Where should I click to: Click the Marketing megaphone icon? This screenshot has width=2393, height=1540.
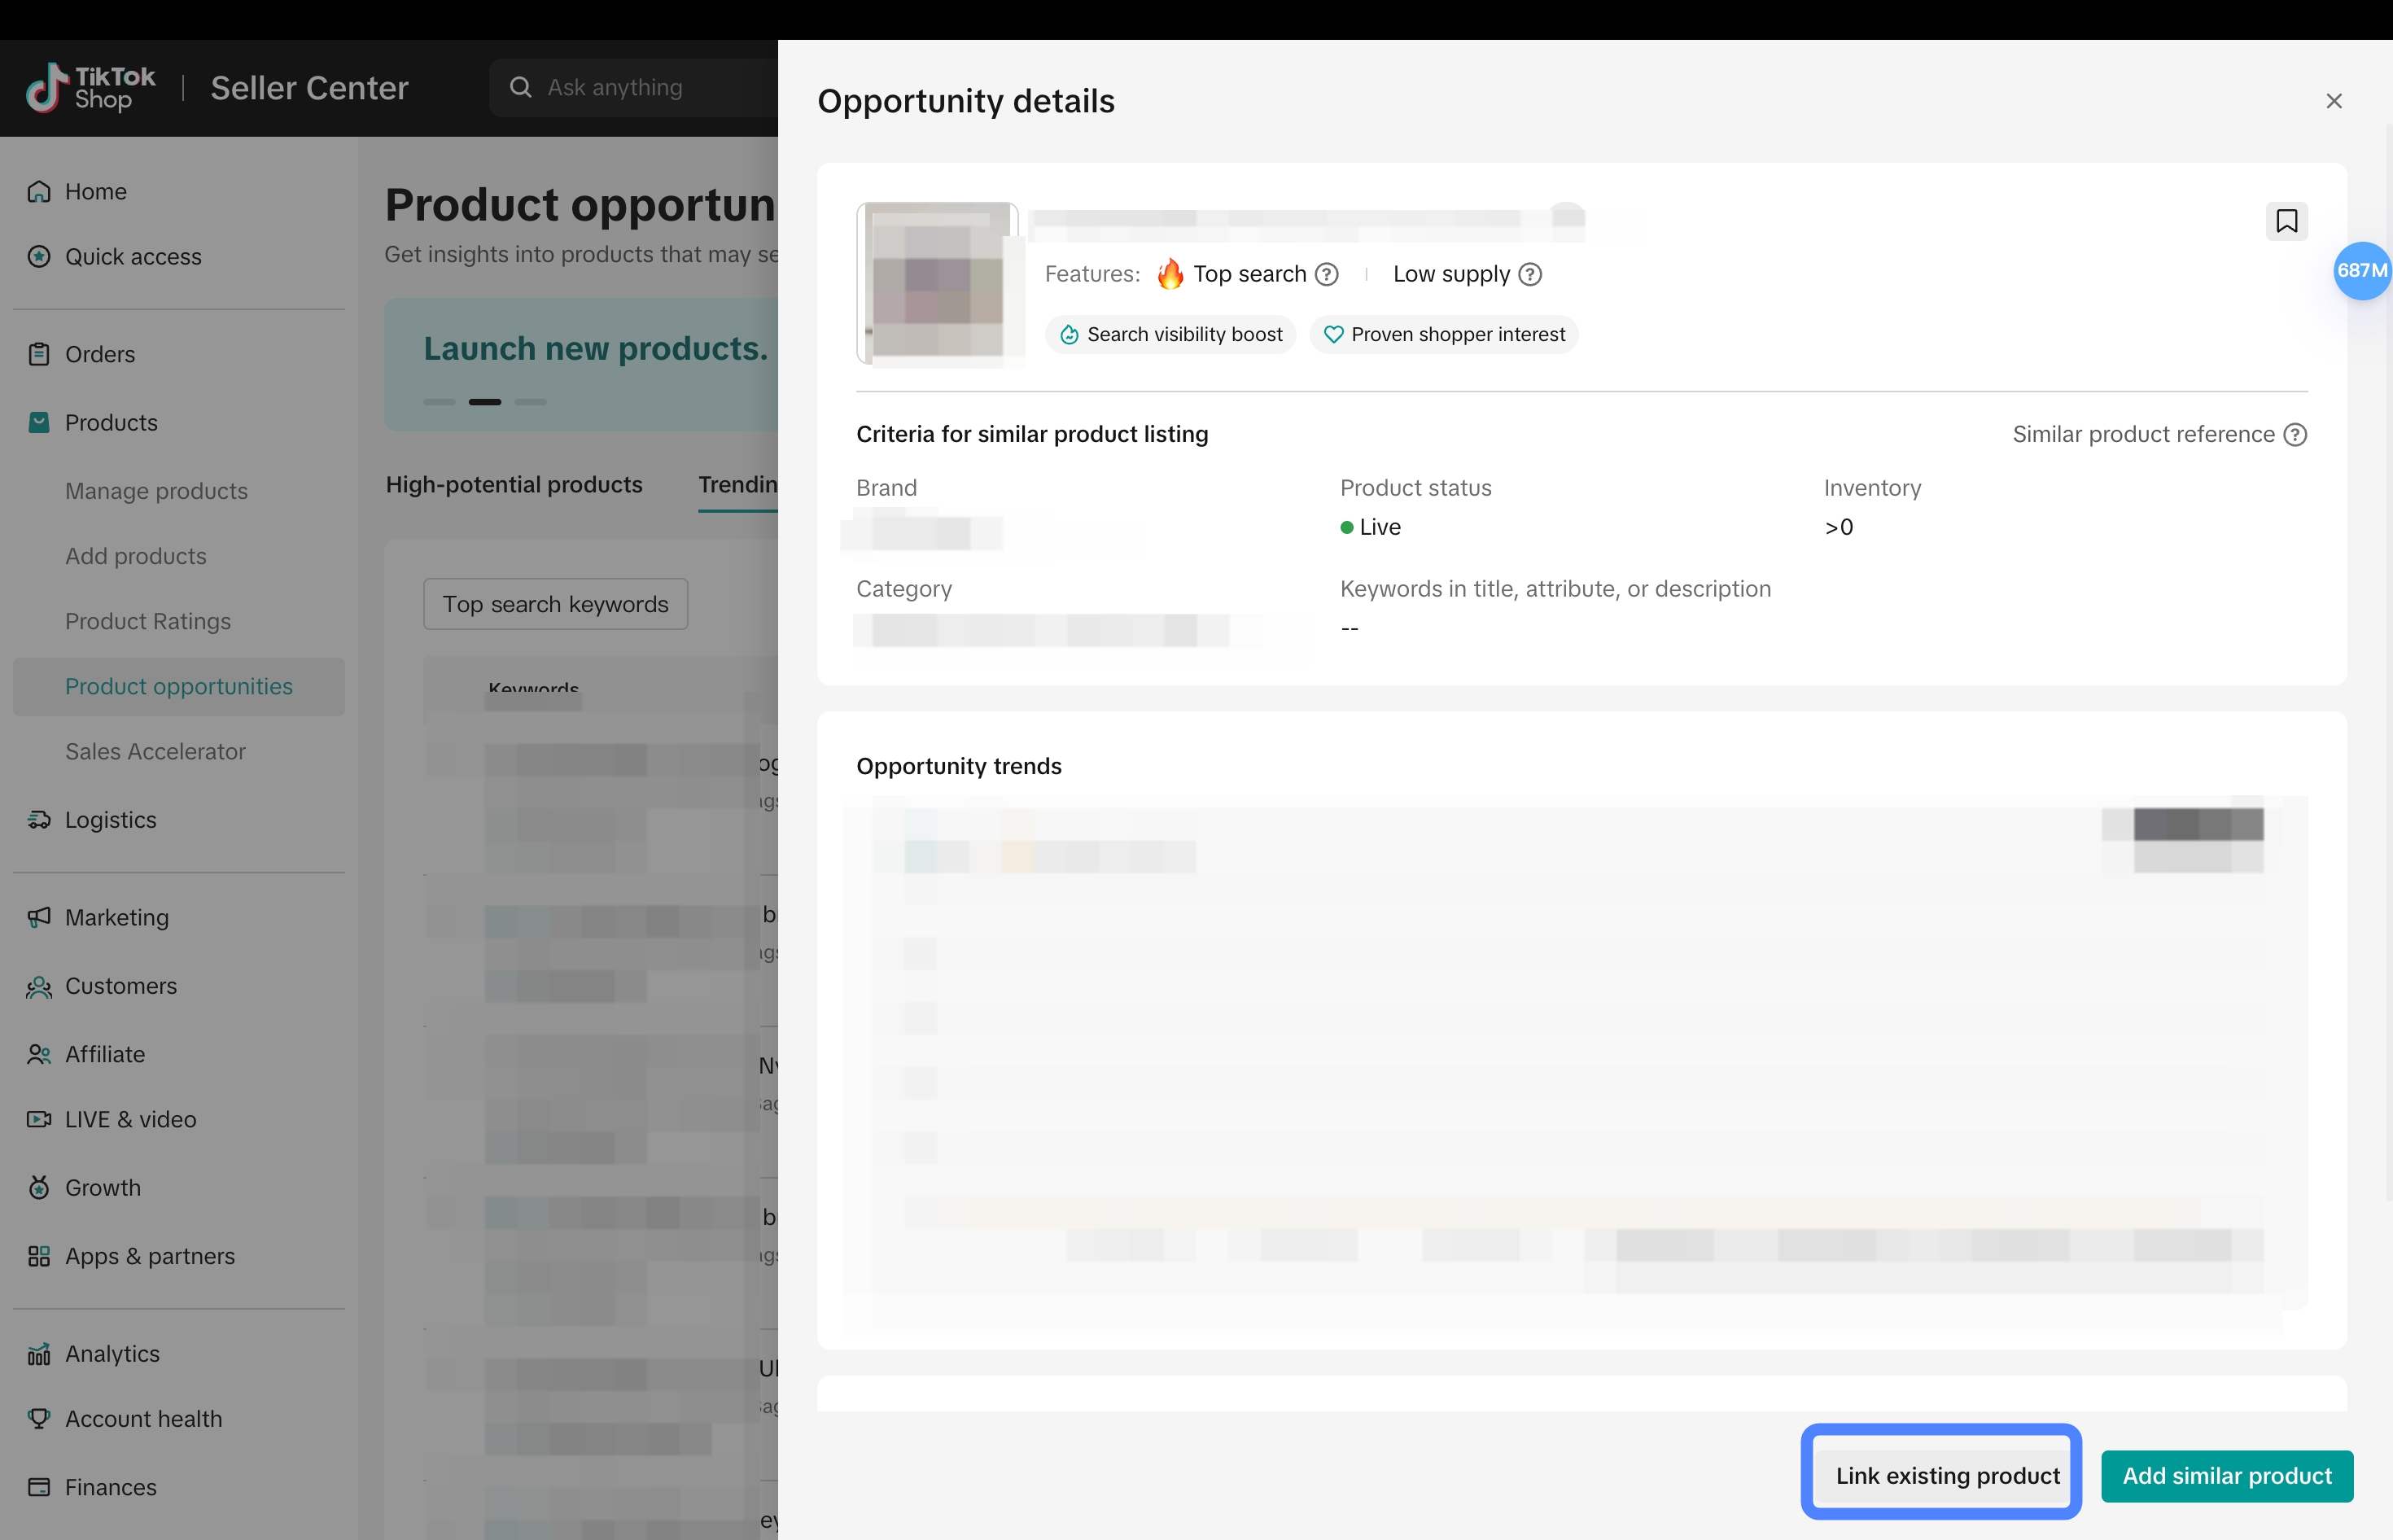coord(39,917)
